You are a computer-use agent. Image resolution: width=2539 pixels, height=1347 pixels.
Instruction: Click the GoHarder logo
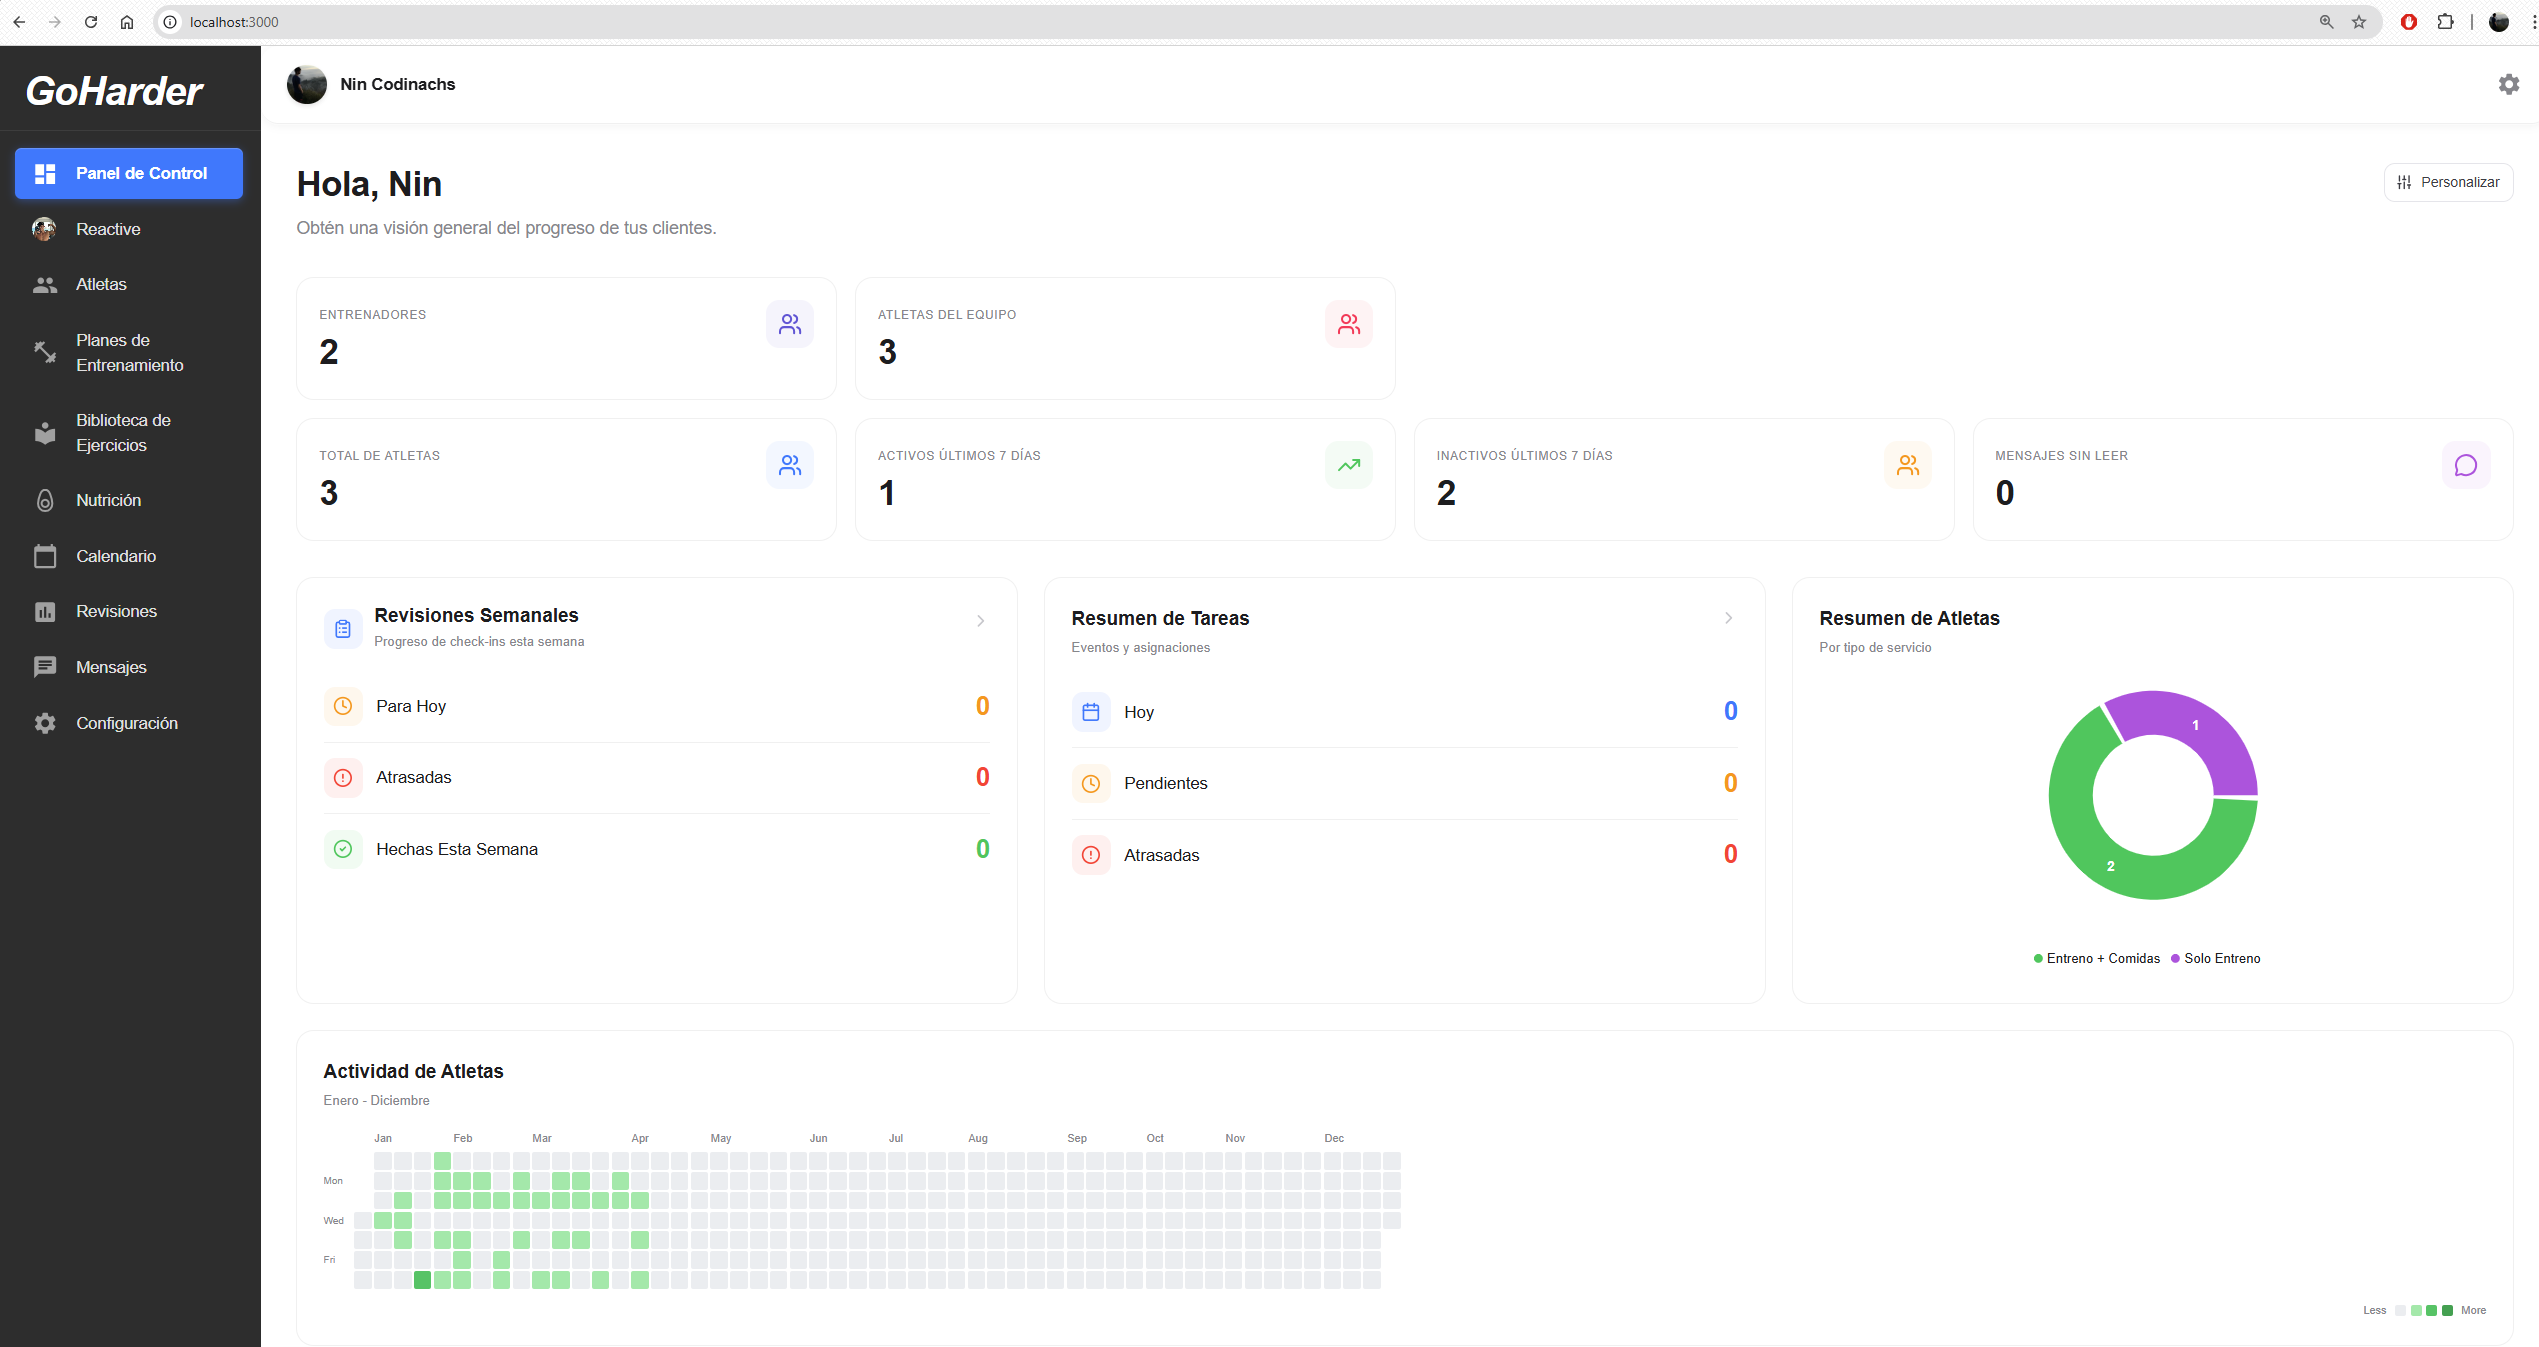tap(114, 91)
